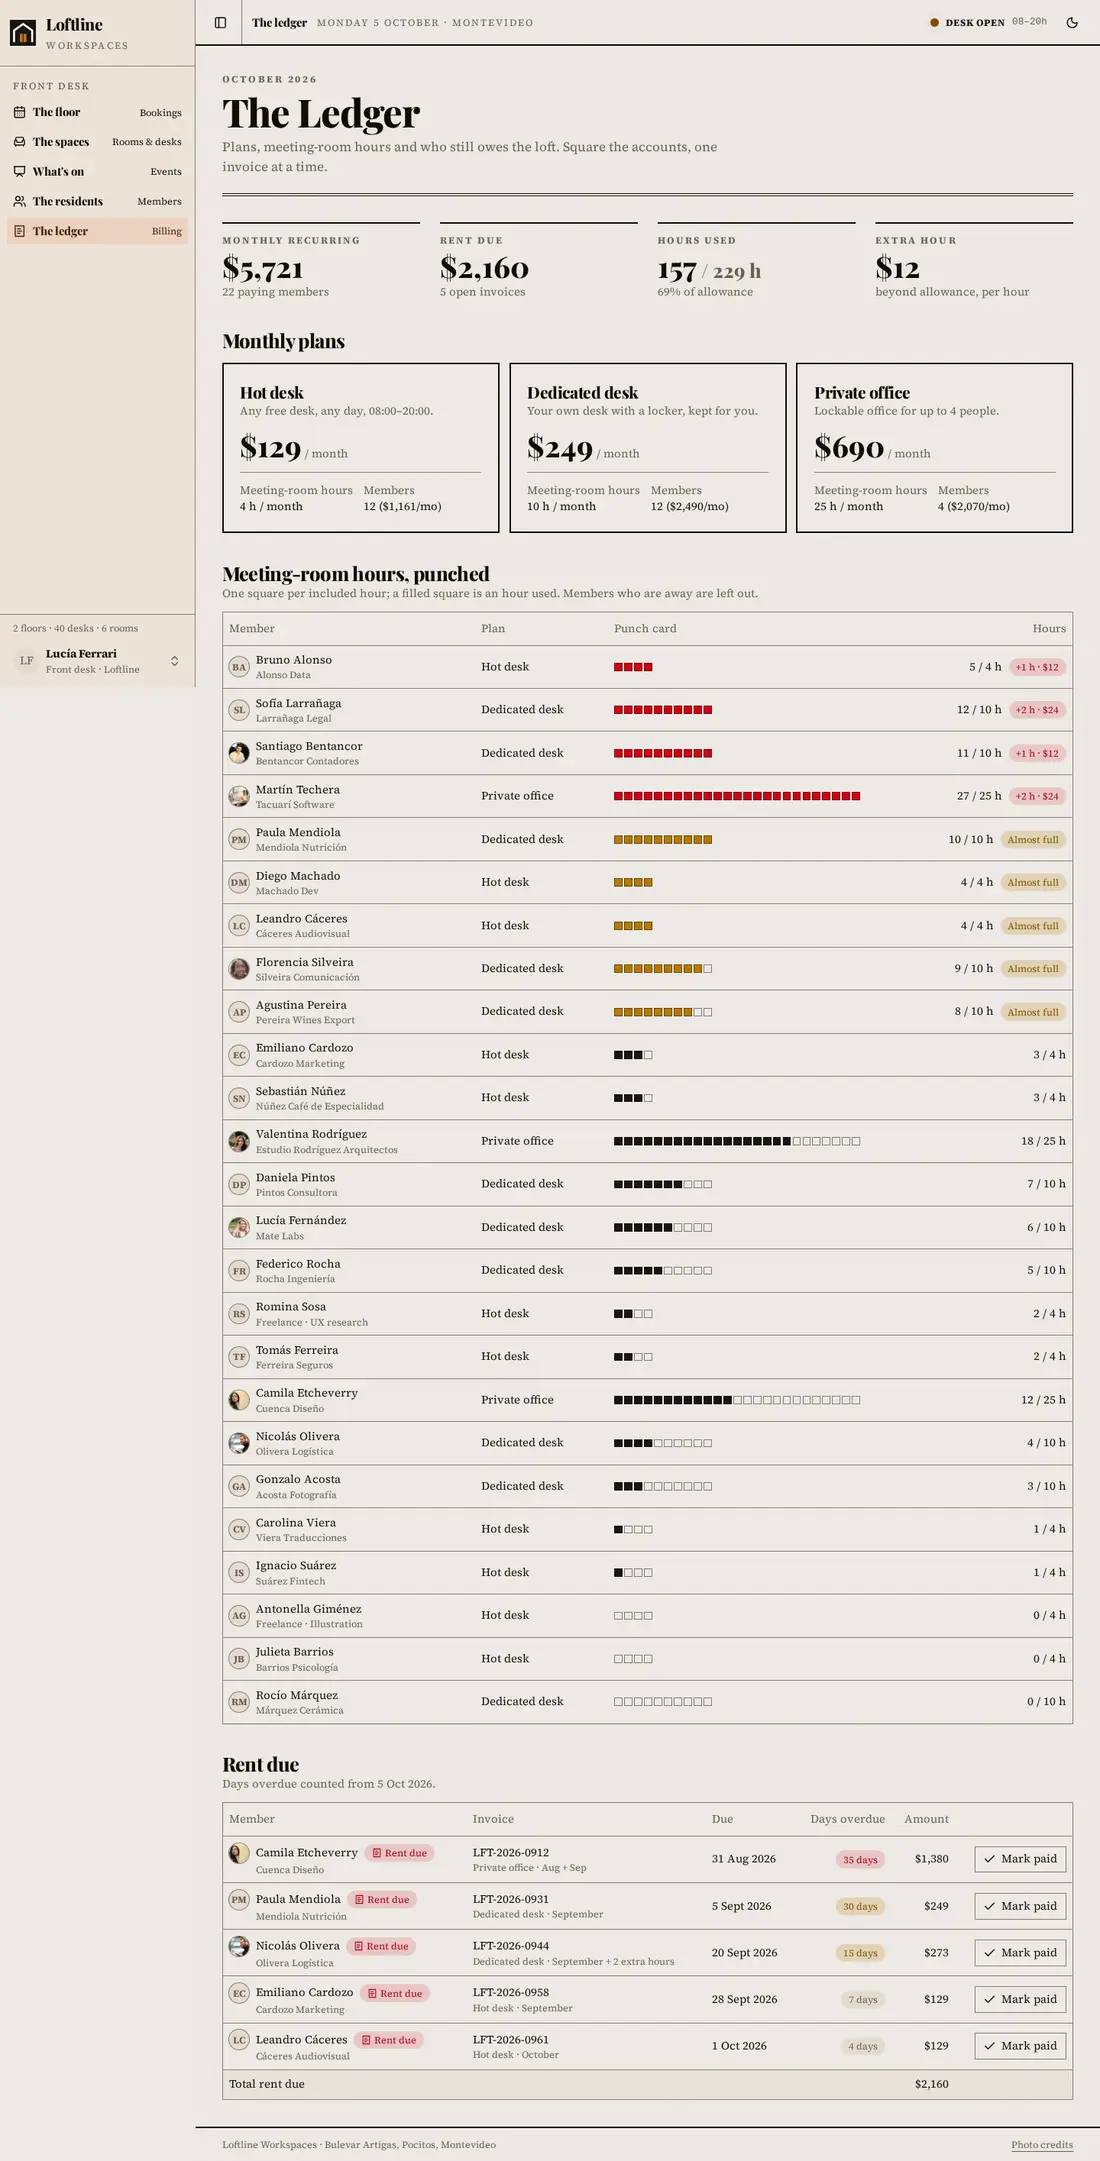The image size is (1100, 2161).
Task: Click the receipt icon beside The ledger
Action: click(x=19, y=231)
